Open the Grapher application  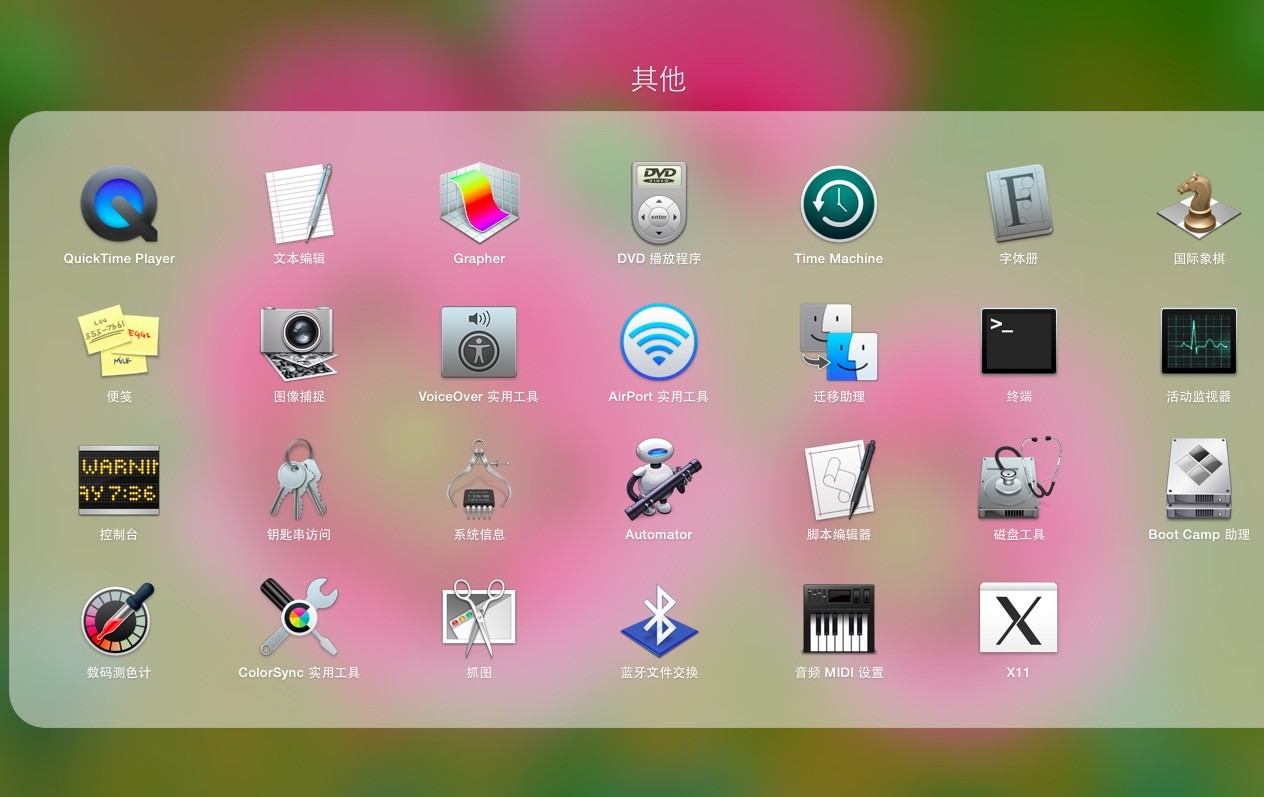479,204
